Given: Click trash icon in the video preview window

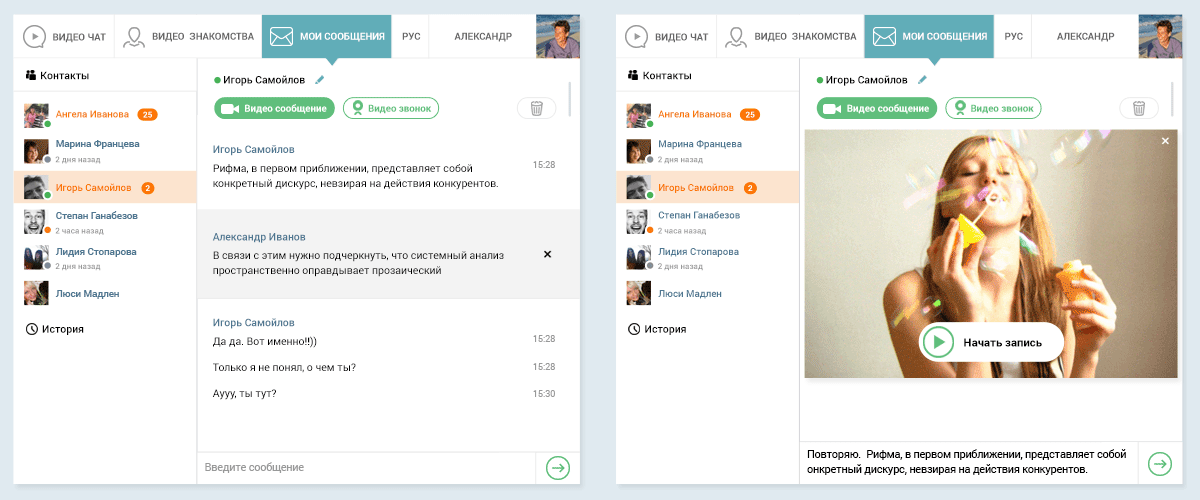Looking at the screenshot, I should pos(1139,108).
